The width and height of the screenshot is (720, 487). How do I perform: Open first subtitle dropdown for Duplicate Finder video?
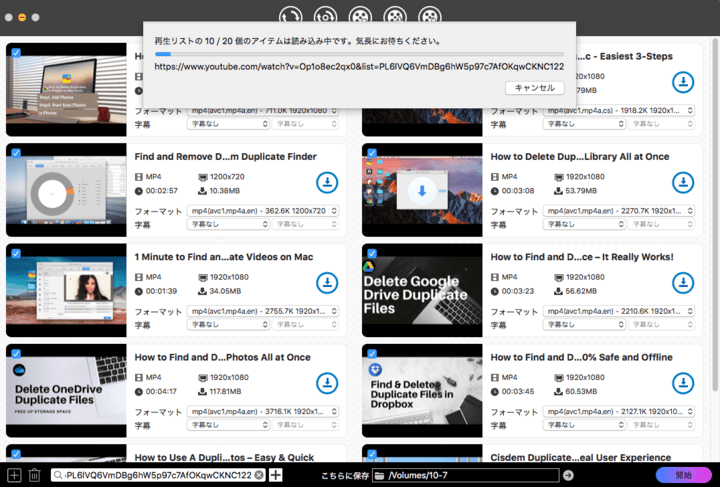(x=228, y=224)
